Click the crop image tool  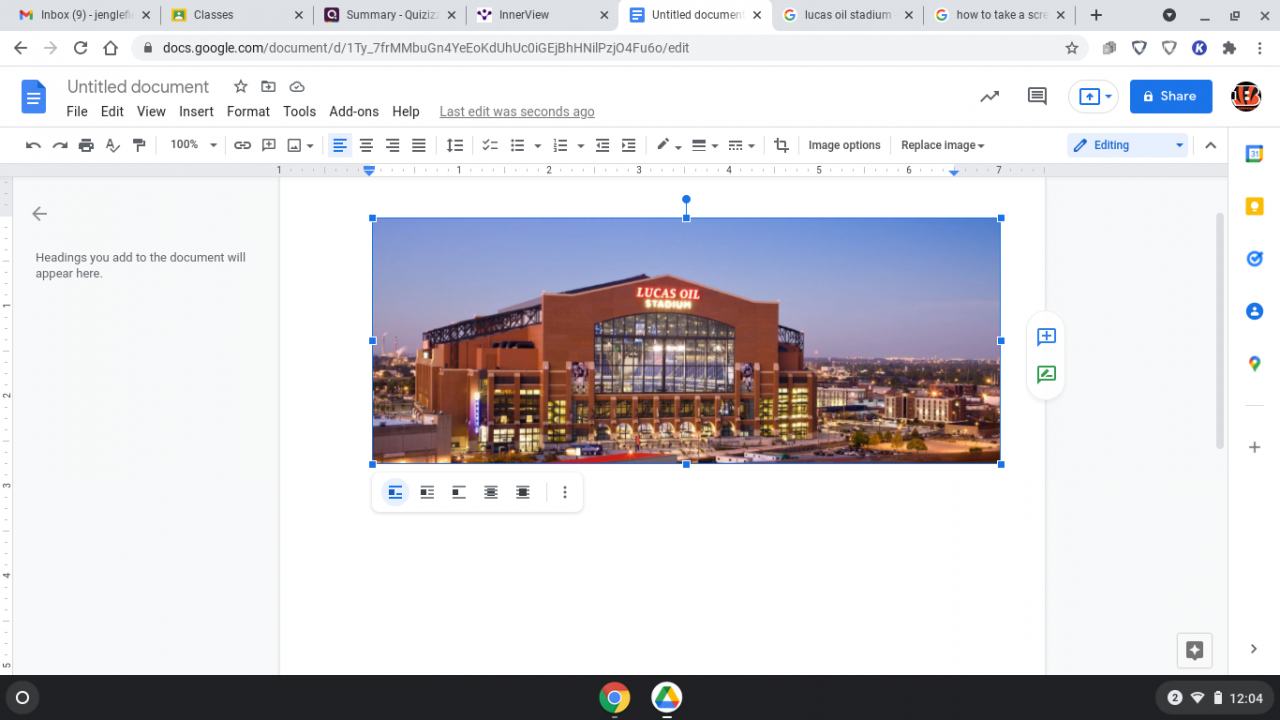781,145
